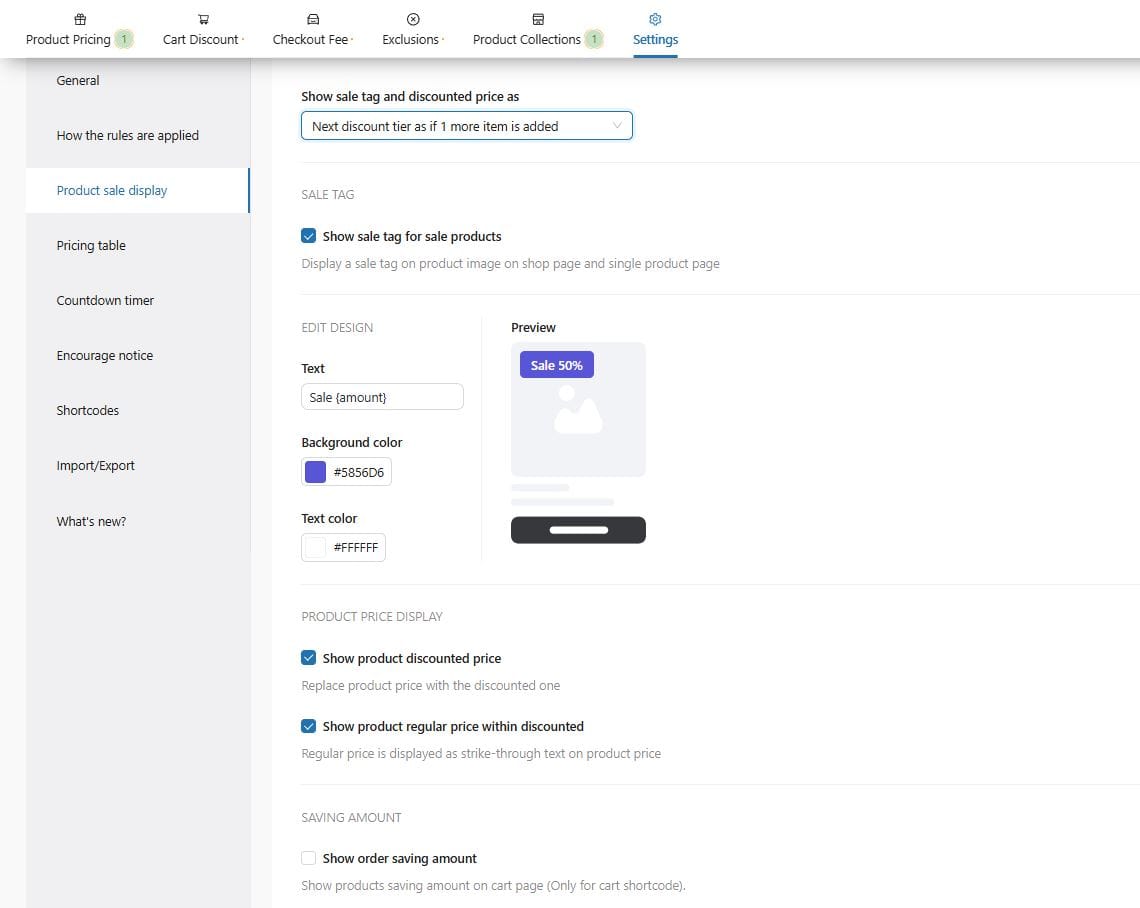
Task: Open the Pricing table settings section
Action: [91, 246]
